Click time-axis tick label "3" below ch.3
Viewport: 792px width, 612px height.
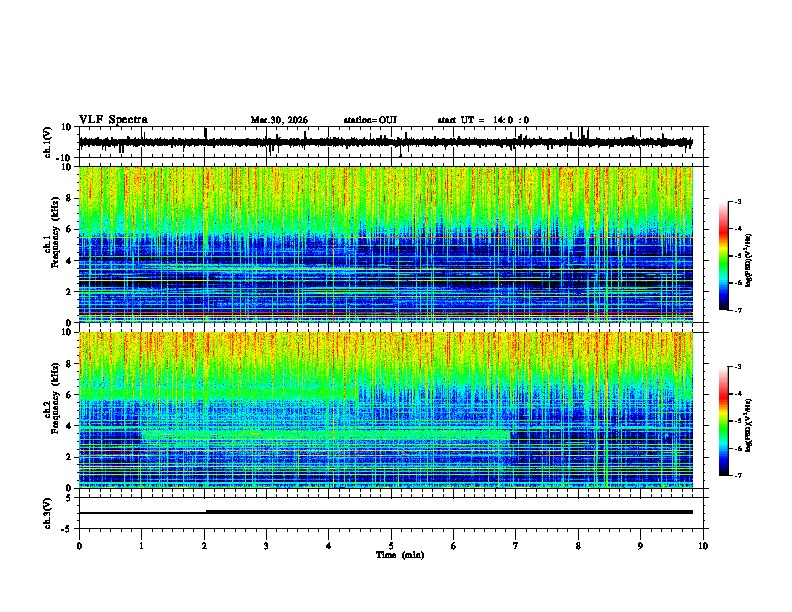[266, 546]
